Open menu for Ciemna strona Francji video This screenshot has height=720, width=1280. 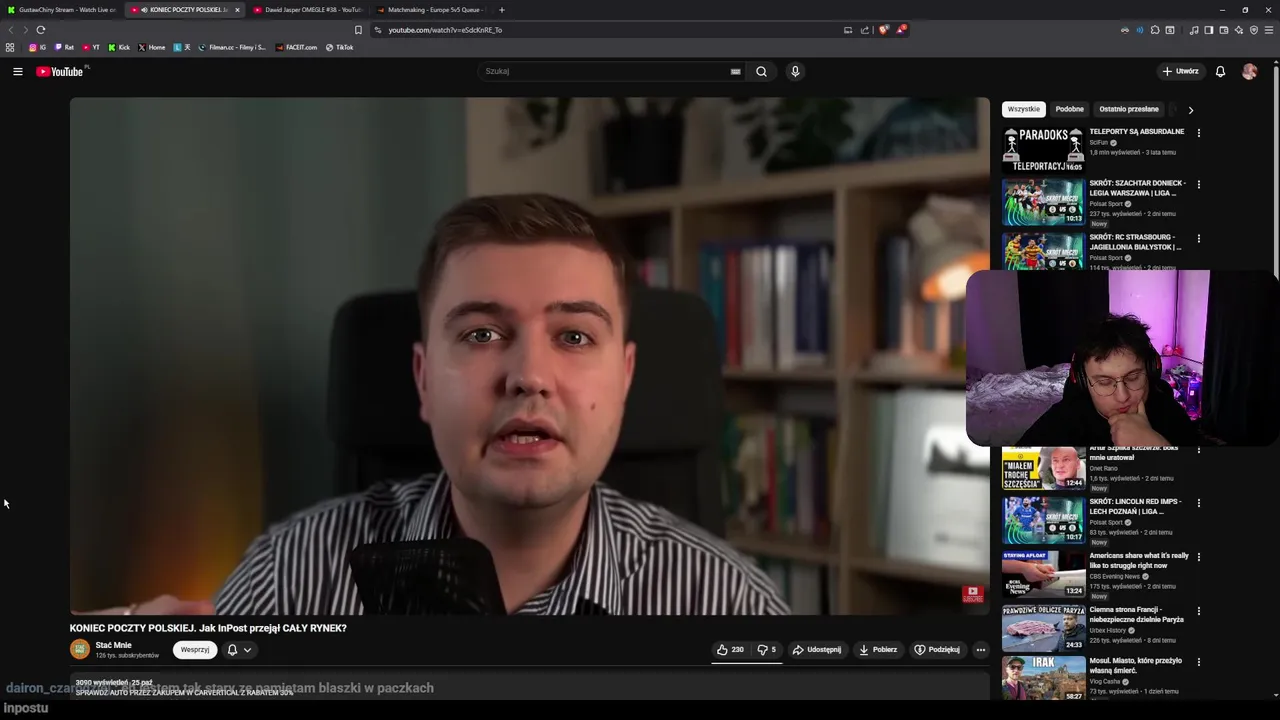[1198, 610]
